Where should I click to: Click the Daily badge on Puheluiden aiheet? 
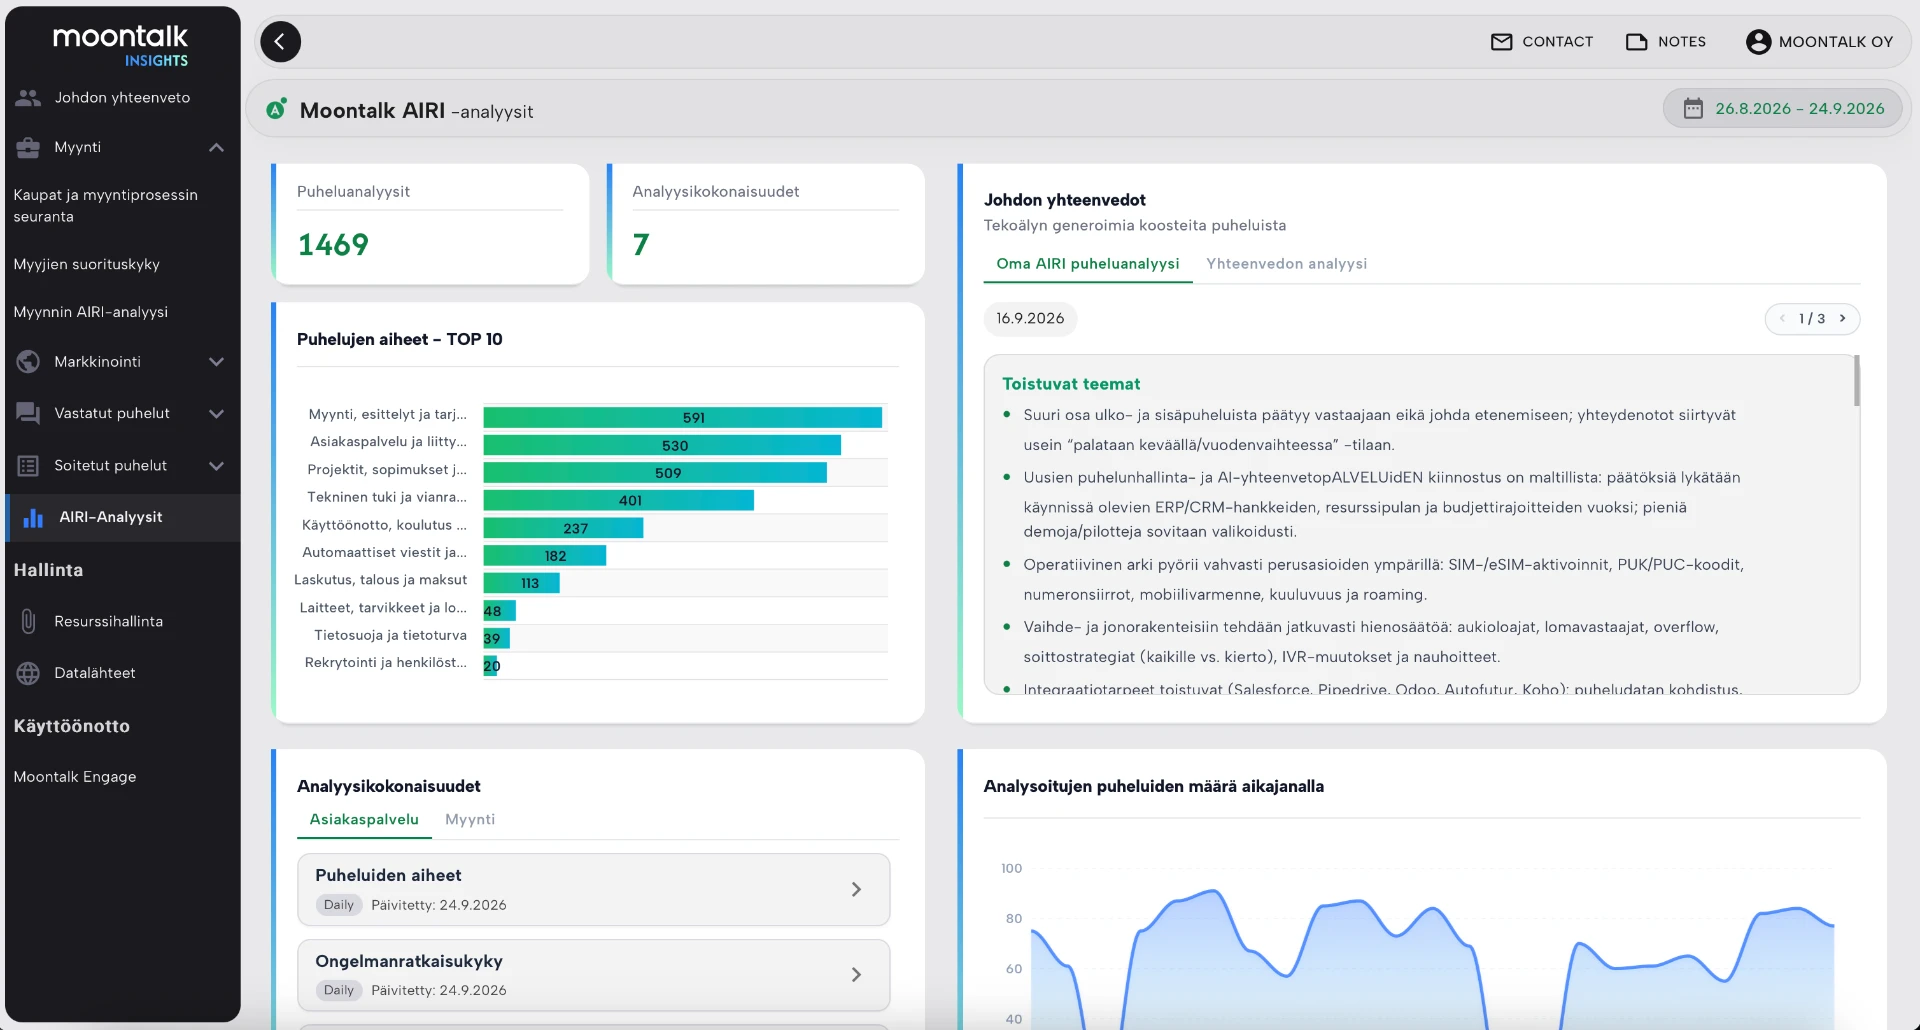pos(339,905)
